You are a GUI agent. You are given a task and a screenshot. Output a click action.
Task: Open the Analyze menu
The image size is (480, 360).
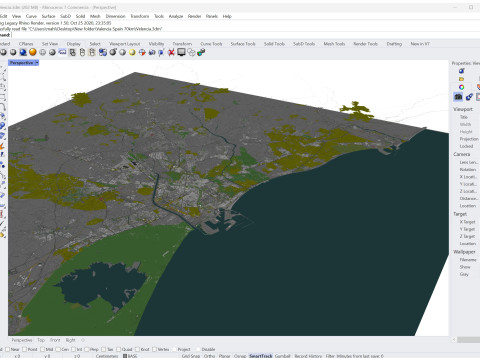[x=176, y=16]
